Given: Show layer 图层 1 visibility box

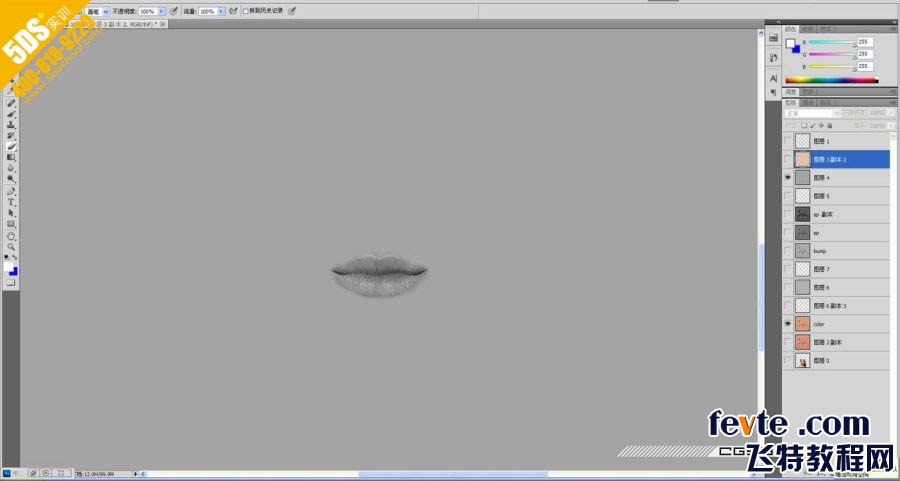Looking at the screenshot, I should [x=788, y=141].
